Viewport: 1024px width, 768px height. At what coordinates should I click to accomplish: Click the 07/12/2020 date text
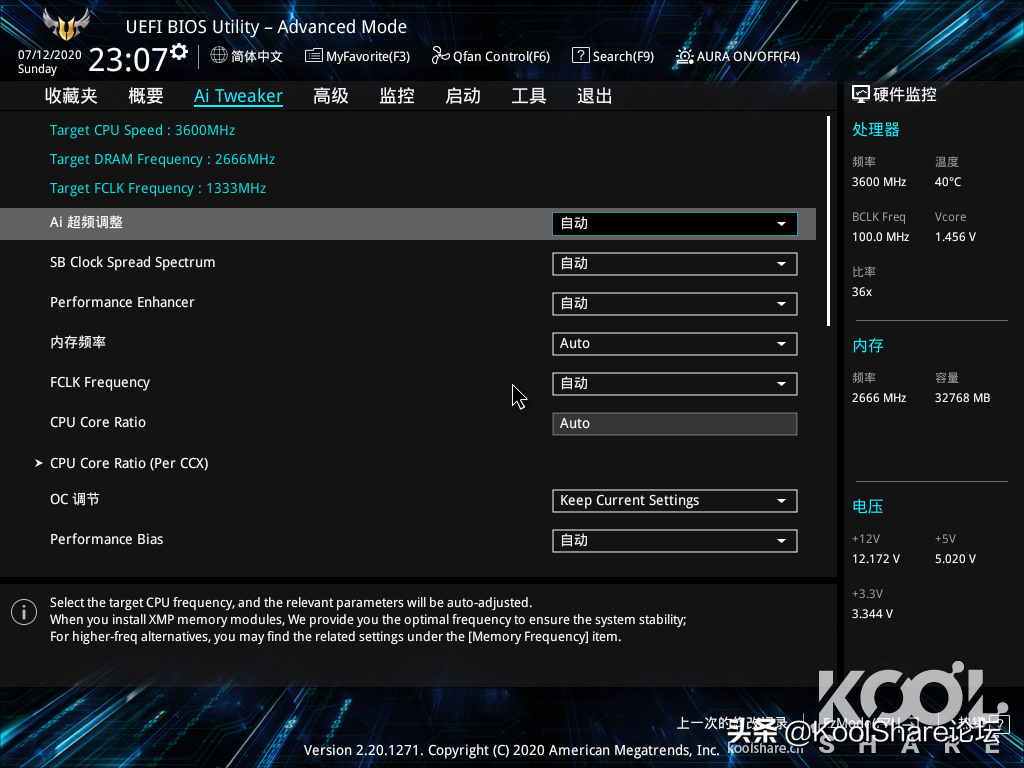coord(50,55)
